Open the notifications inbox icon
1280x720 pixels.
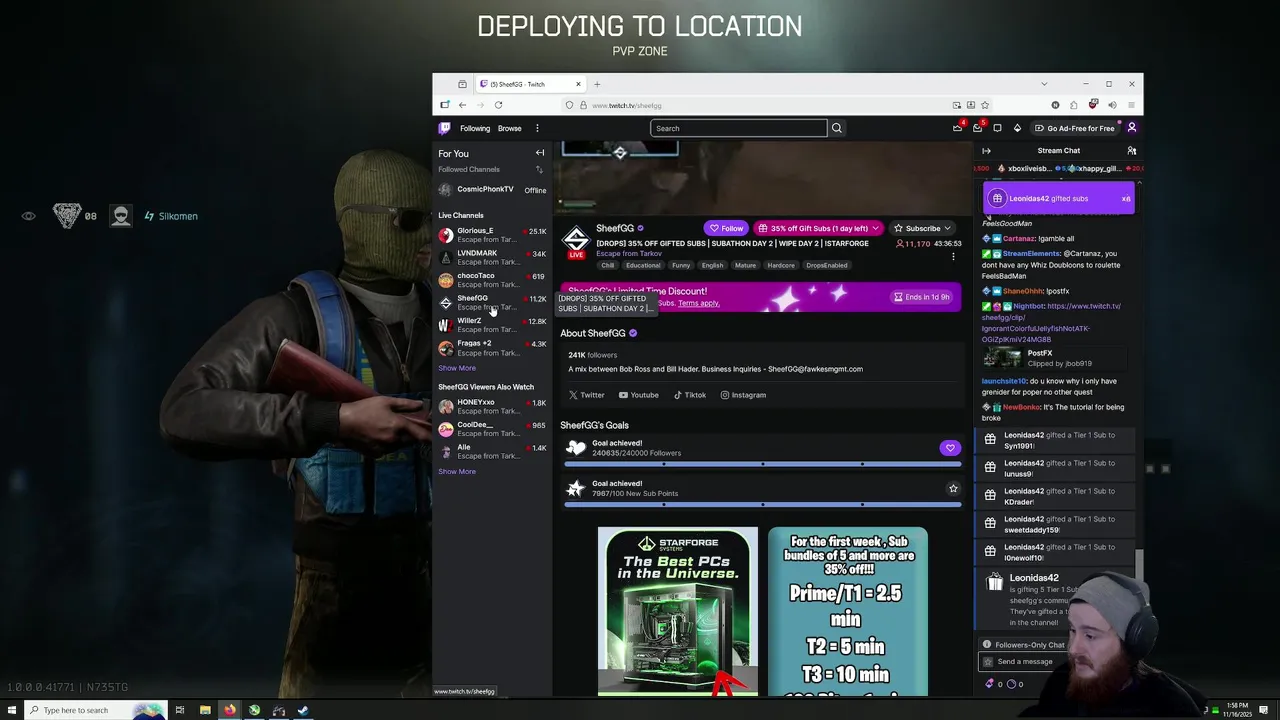coord(977,128)
